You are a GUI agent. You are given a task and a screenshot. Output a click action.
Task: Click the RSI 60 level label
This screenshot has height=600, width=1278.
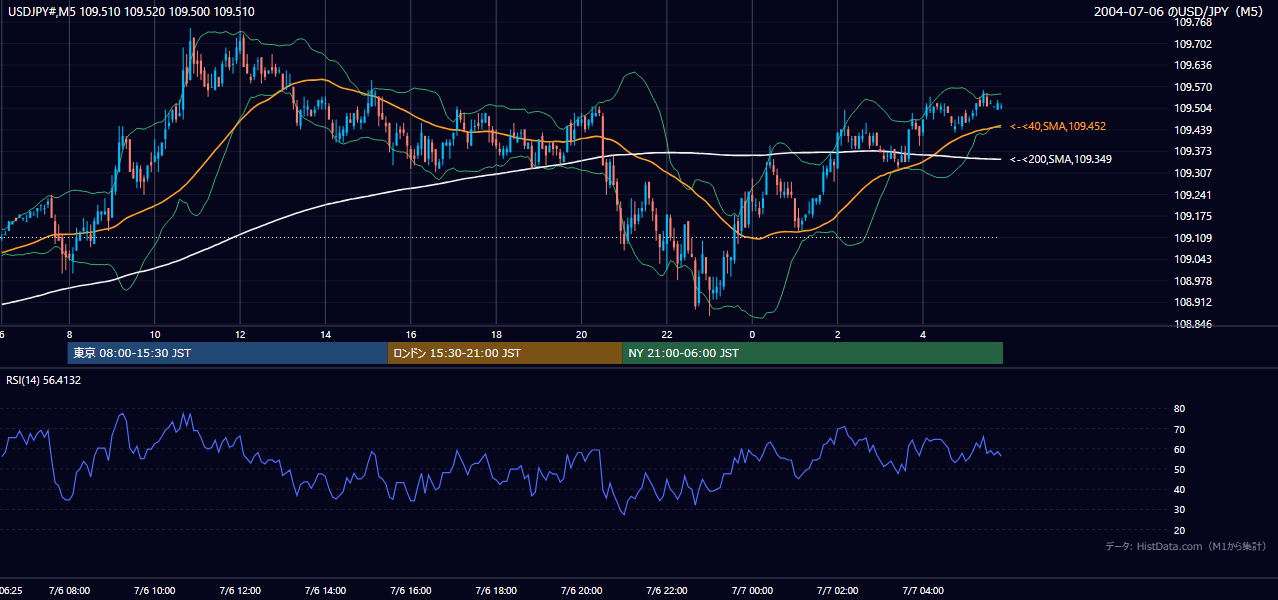[x=1179, y=450]
